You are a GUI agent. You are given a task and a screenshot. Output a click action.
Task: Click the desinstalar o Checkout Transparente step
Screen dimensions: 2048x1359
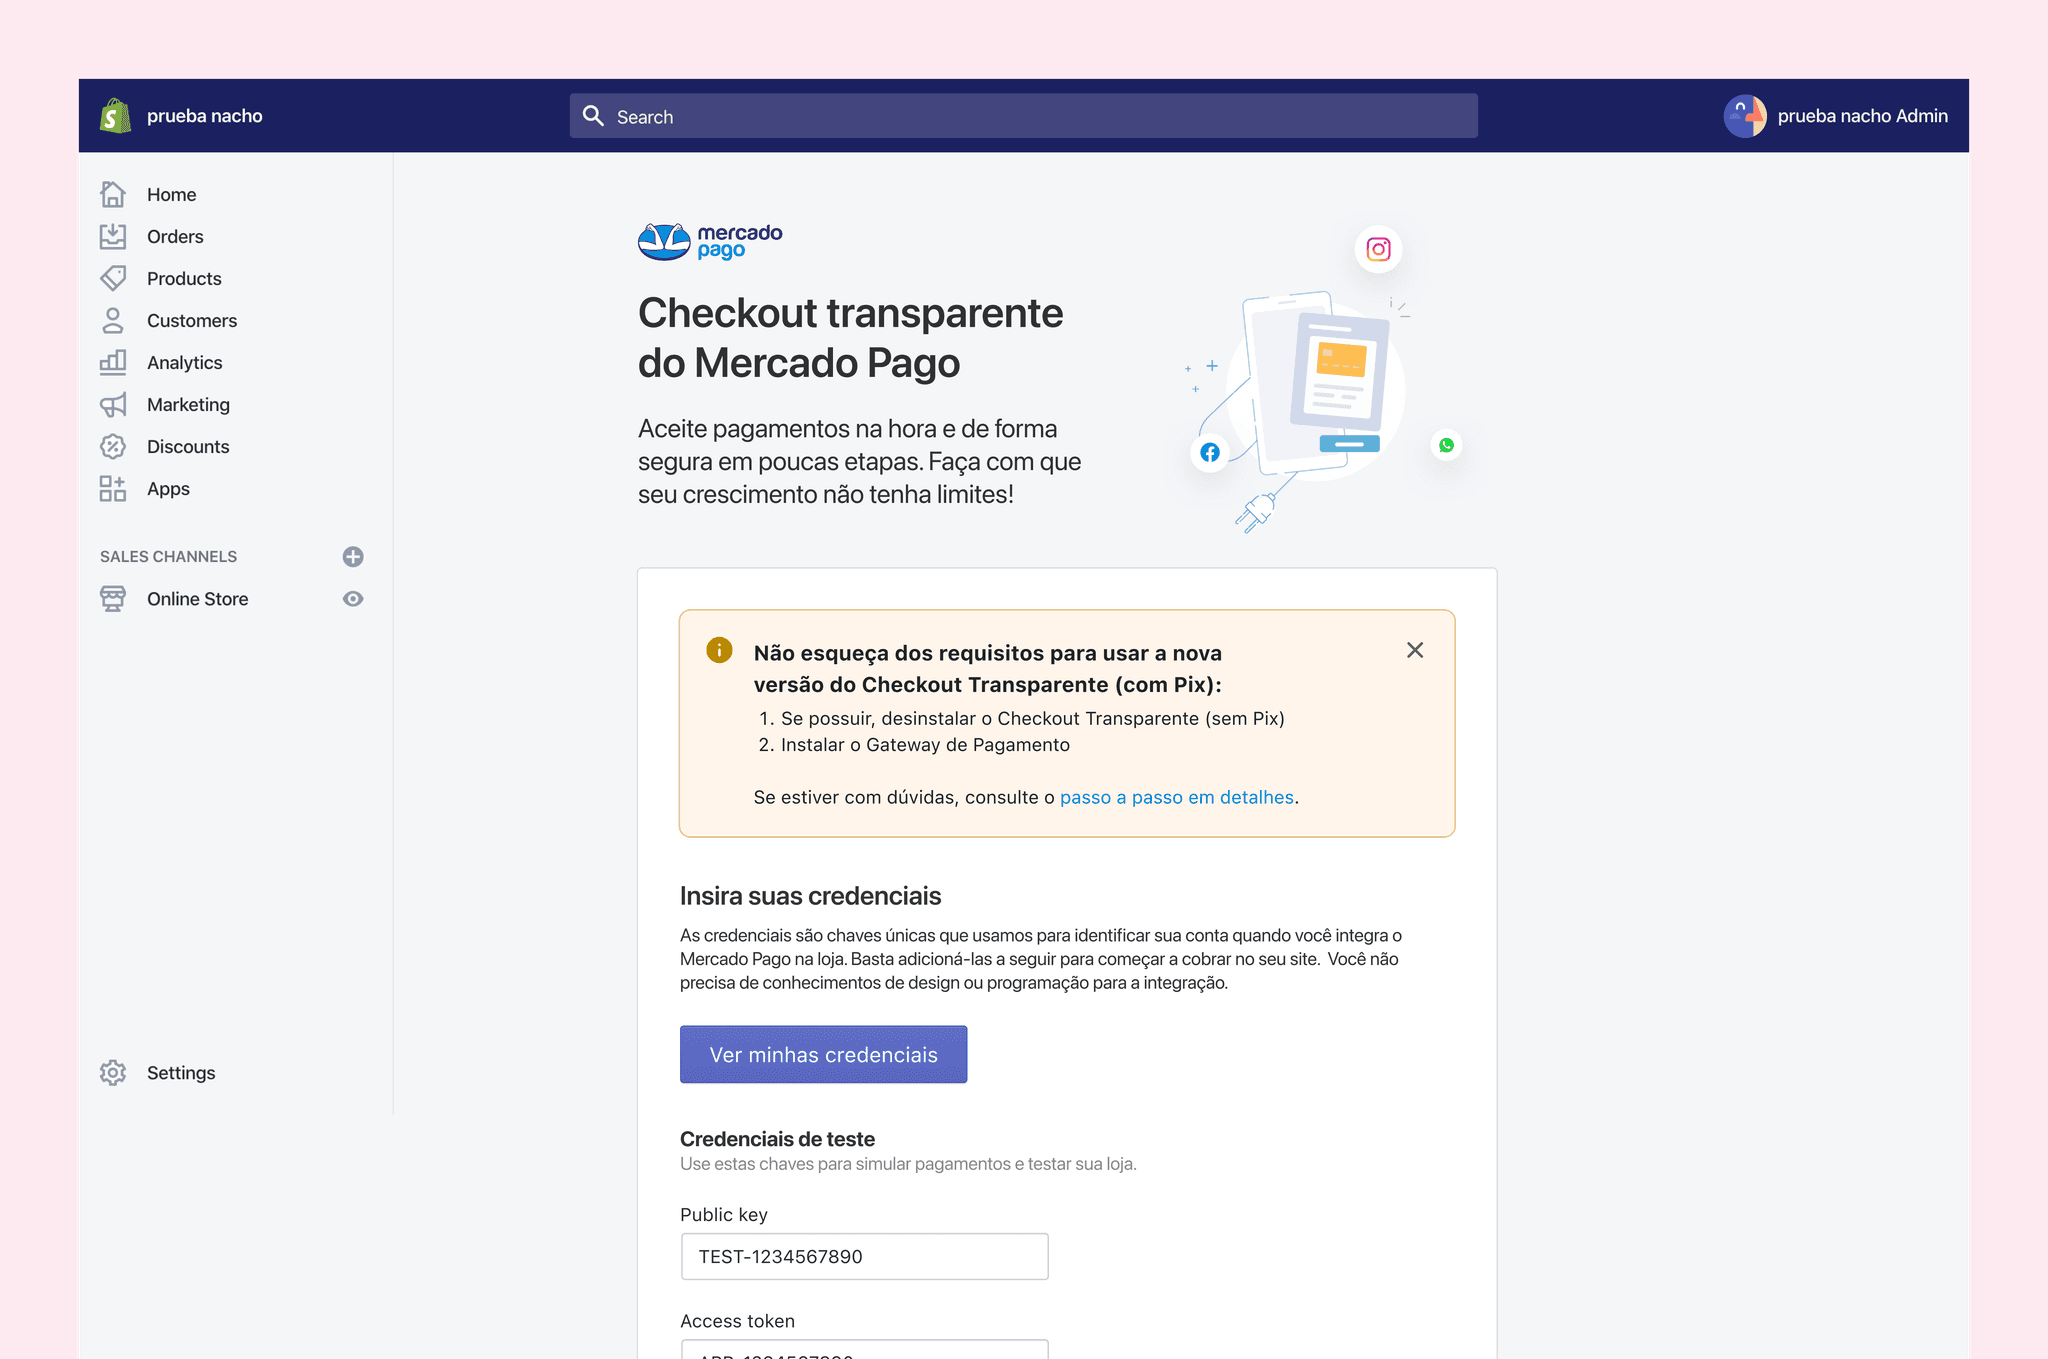[x=1032, y=718]
